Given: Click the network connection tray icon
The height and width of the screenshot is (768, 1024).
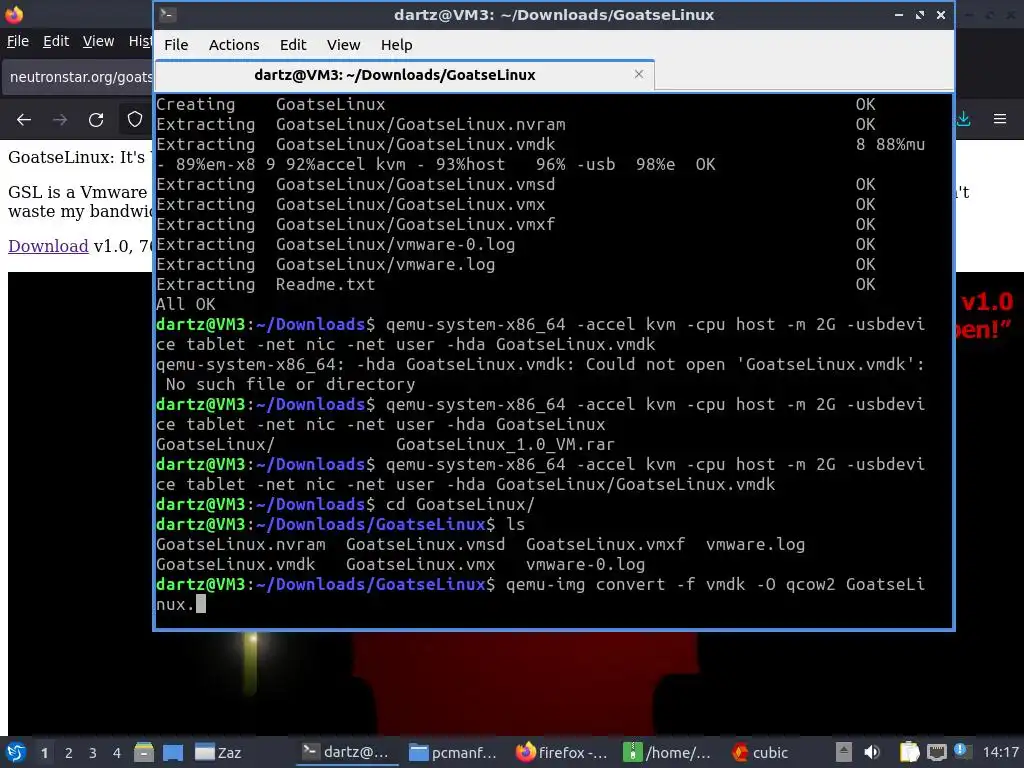Looking at the screenshot, I should click(936, 752).
